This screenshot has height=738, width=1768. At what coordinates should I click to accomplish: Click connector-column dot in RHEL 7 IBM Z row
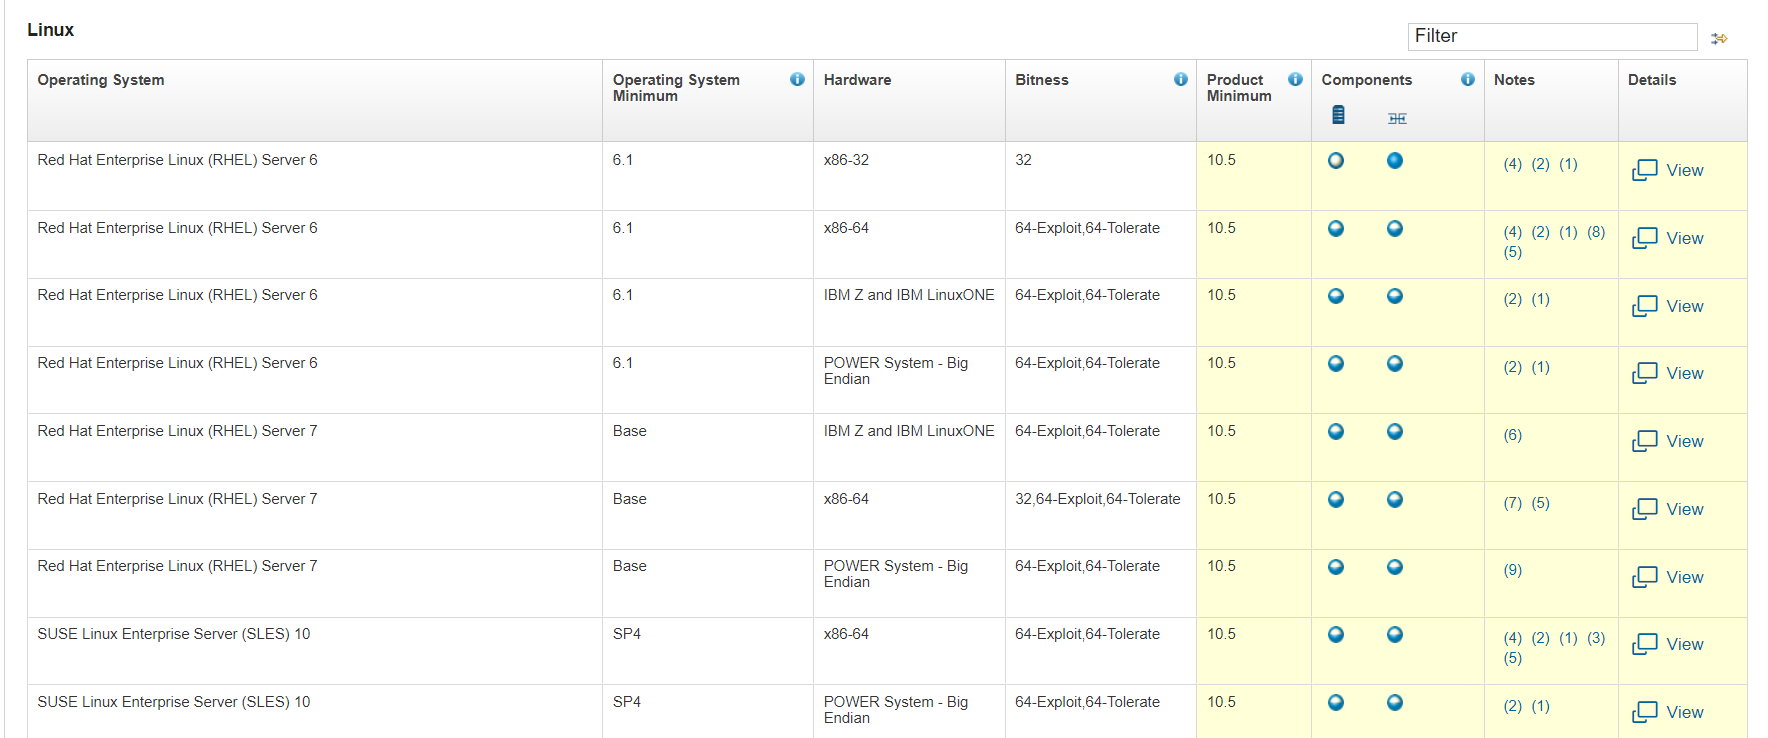1395,431
